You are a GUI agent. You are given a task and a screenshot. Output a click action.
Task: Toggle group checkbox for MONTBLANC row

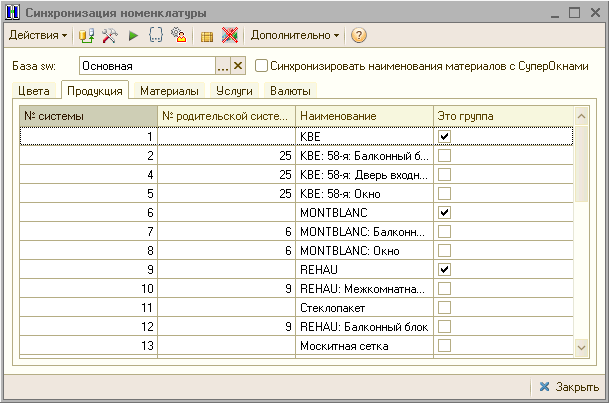click(x=444, y=213)
